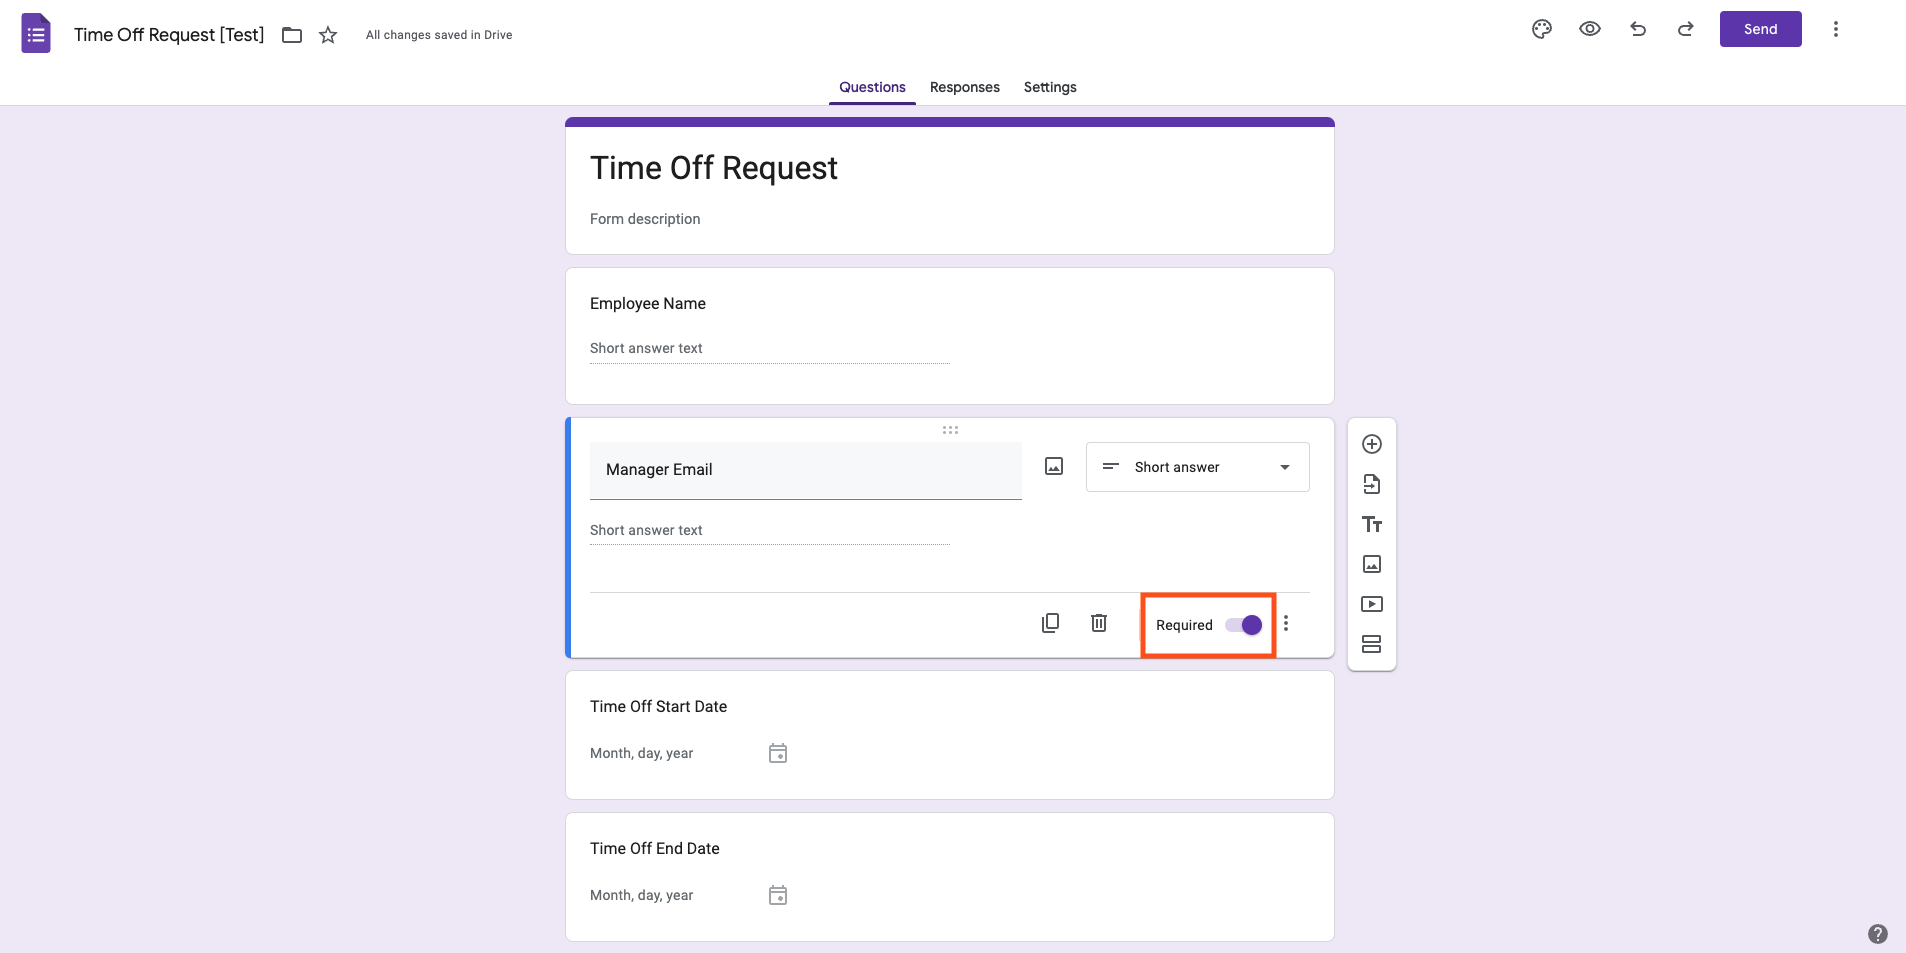Preview the form with eye icon
This screenshot has height=953, width=1906.
tap(1589, 29)
